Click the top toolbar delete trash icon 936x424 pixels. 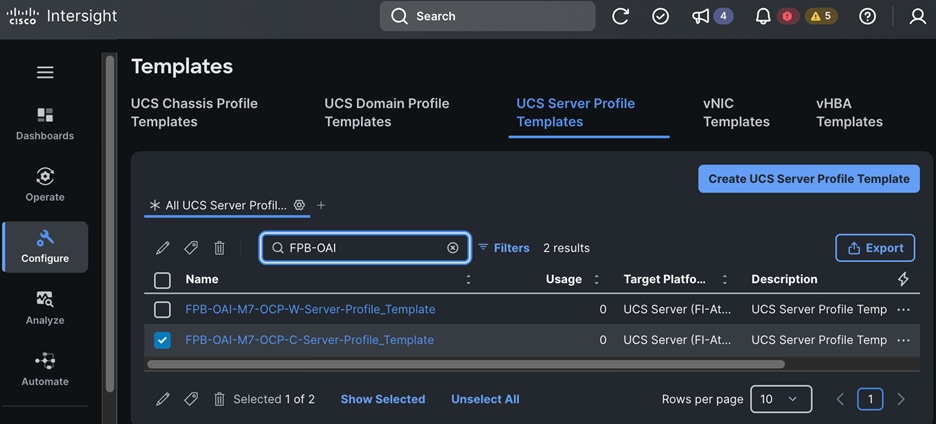coord(220,248)
